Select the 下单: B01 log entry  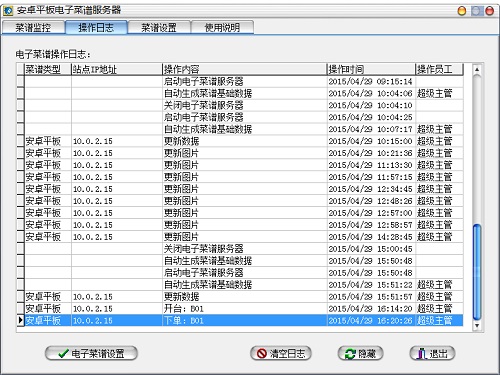(x=244, y=321)
